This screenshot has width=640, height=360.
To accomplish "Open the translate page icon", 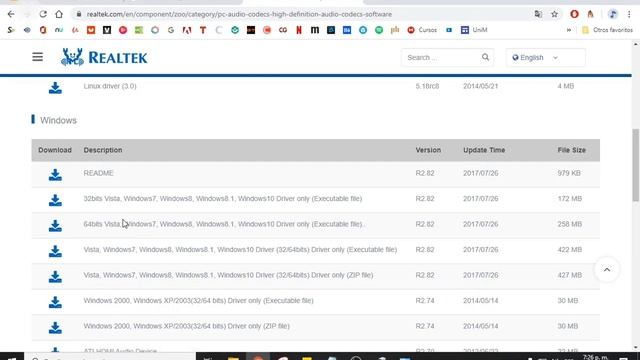I will coord(538,14).
